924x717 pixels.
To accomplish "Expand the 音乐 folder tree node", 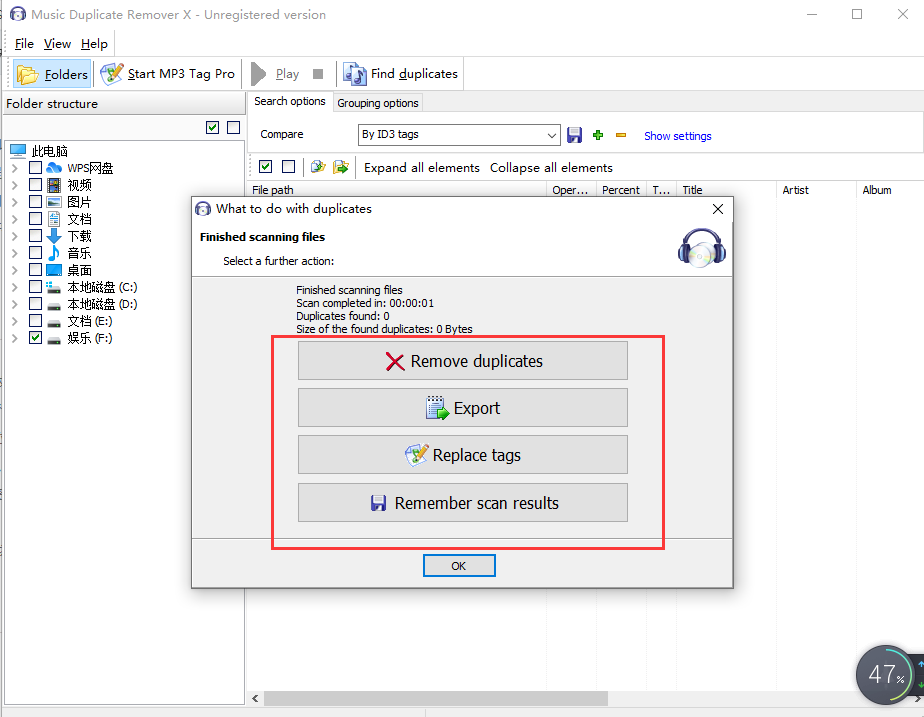I will pos(14,253).
